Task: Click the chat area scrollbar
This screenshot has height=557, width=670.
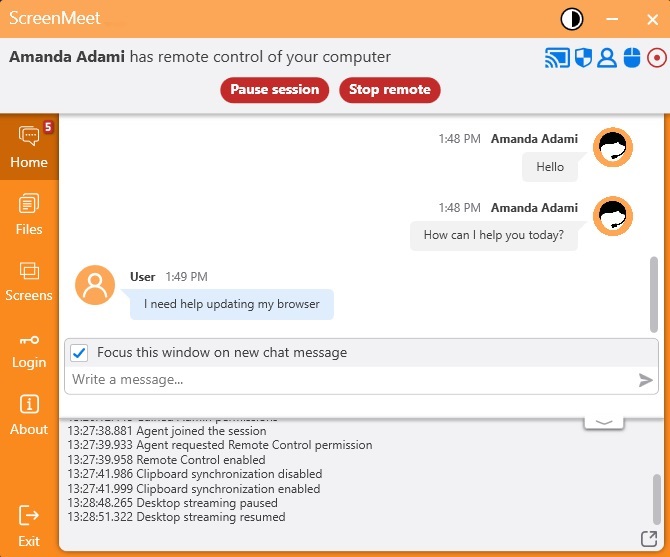Action: pos(653,295)
